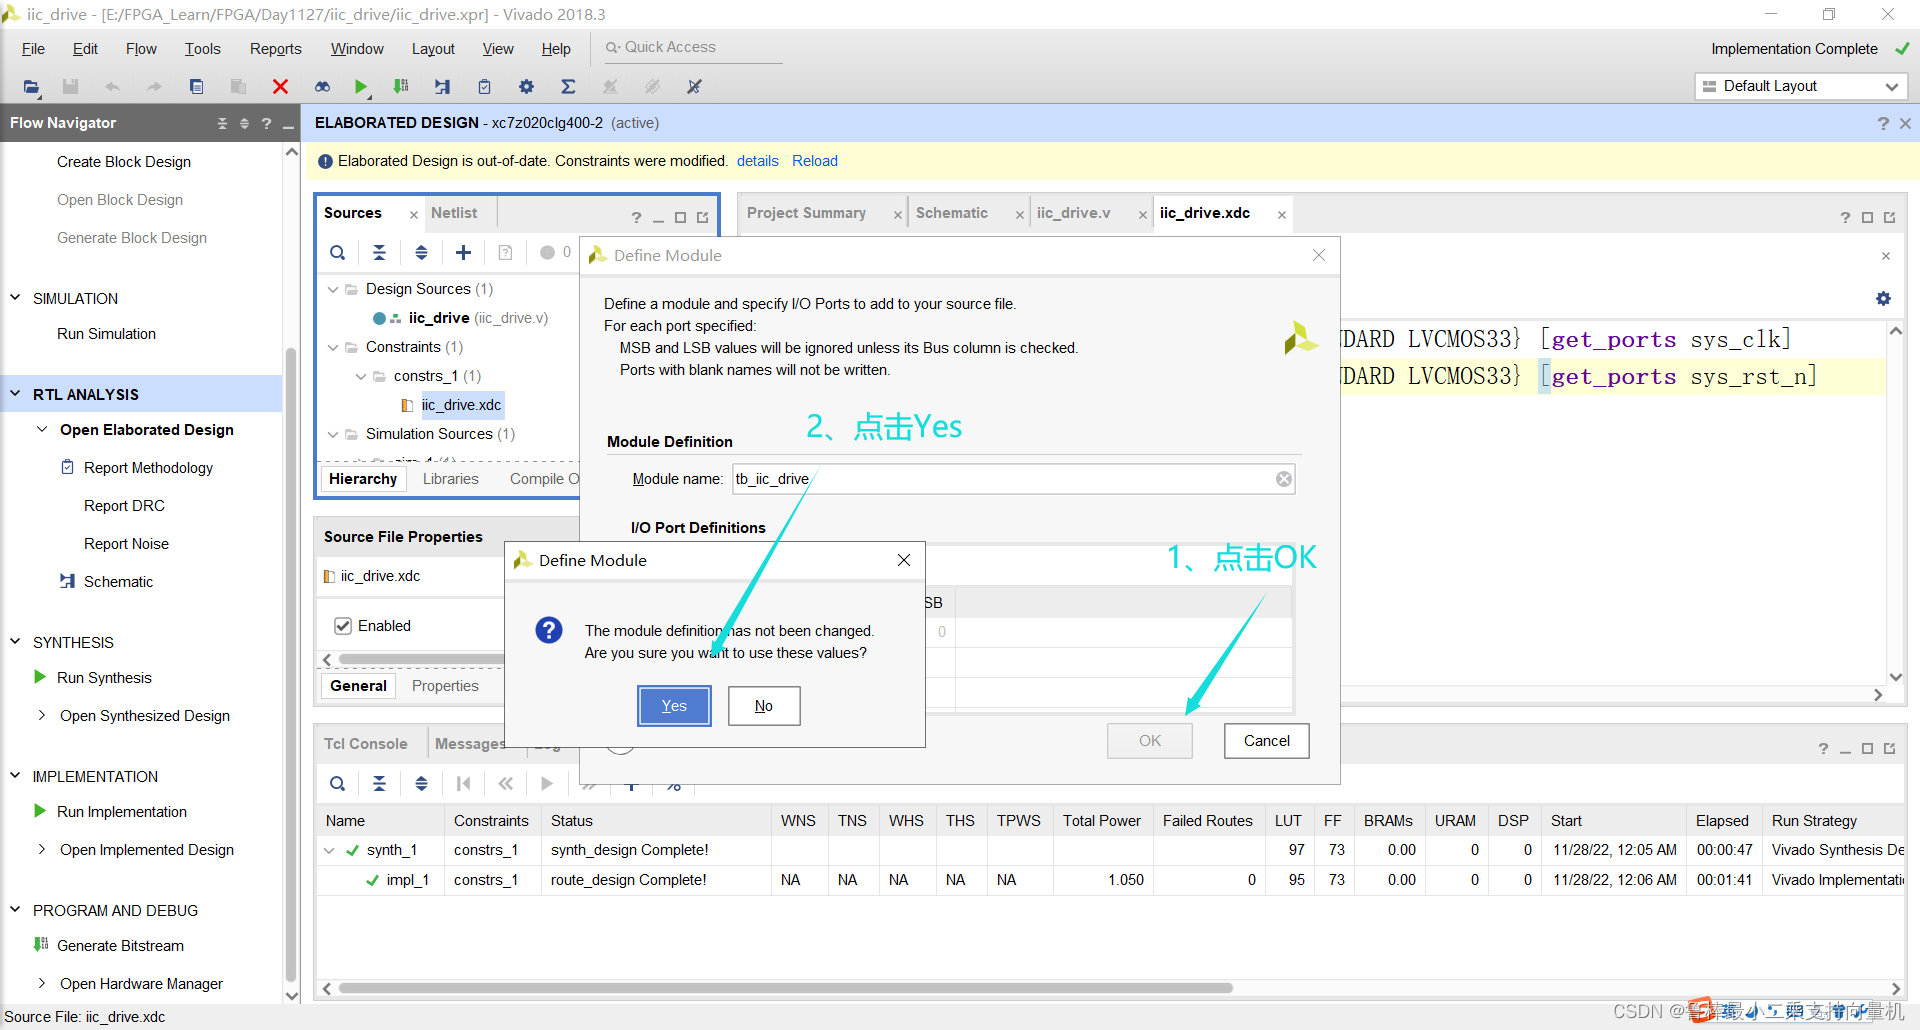Image resolution: width=1920 pixels, height=1030 pixels.
Task: Open the Default Layout dropdown
Action: click(x=1801, y=86)
